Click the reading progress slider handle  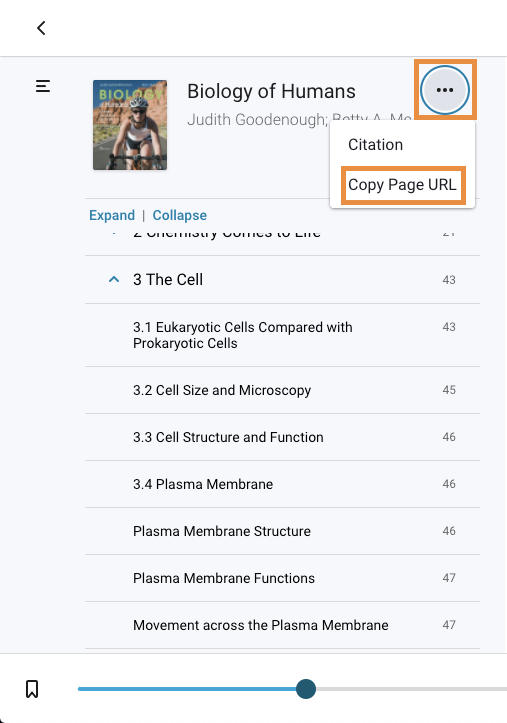pyautogui.click(x=306, y=689)
